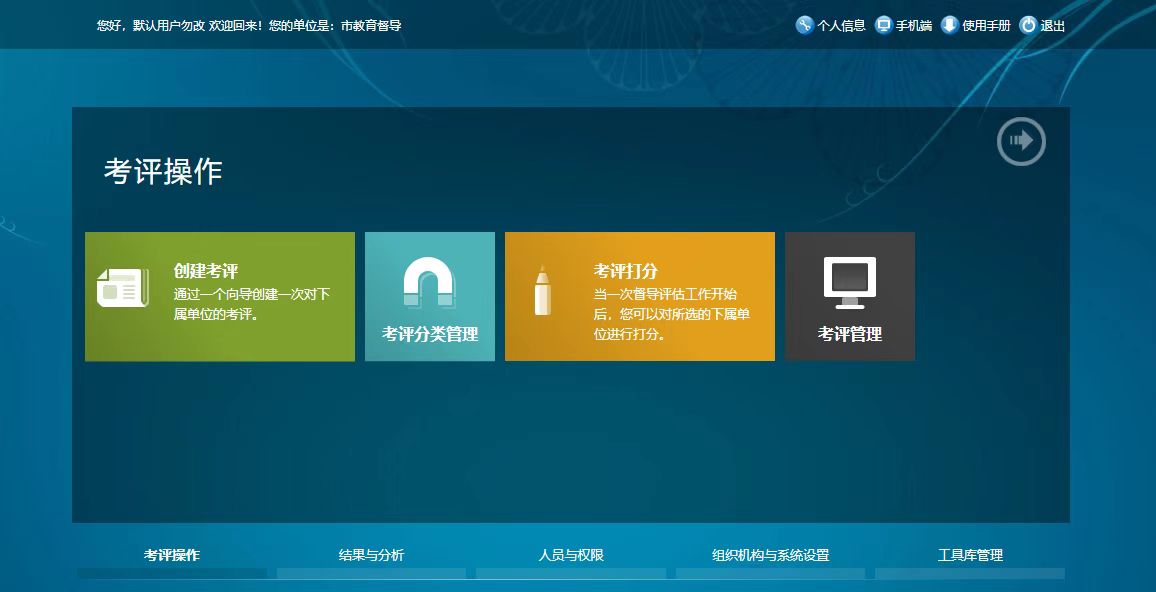Click the monitor icon on 考评管理 tile
Screen dimensions: 1156x592
850,282
